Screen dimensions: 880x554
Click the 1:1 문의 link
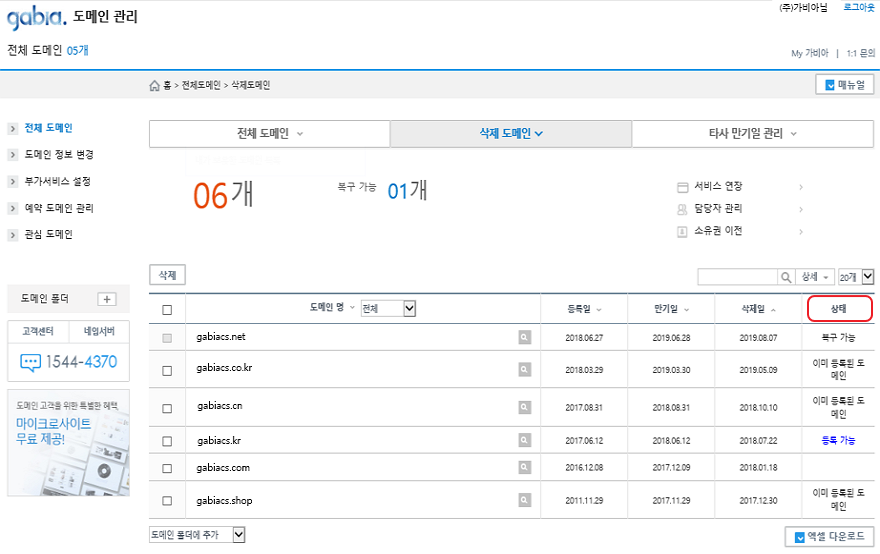(860, 53)
